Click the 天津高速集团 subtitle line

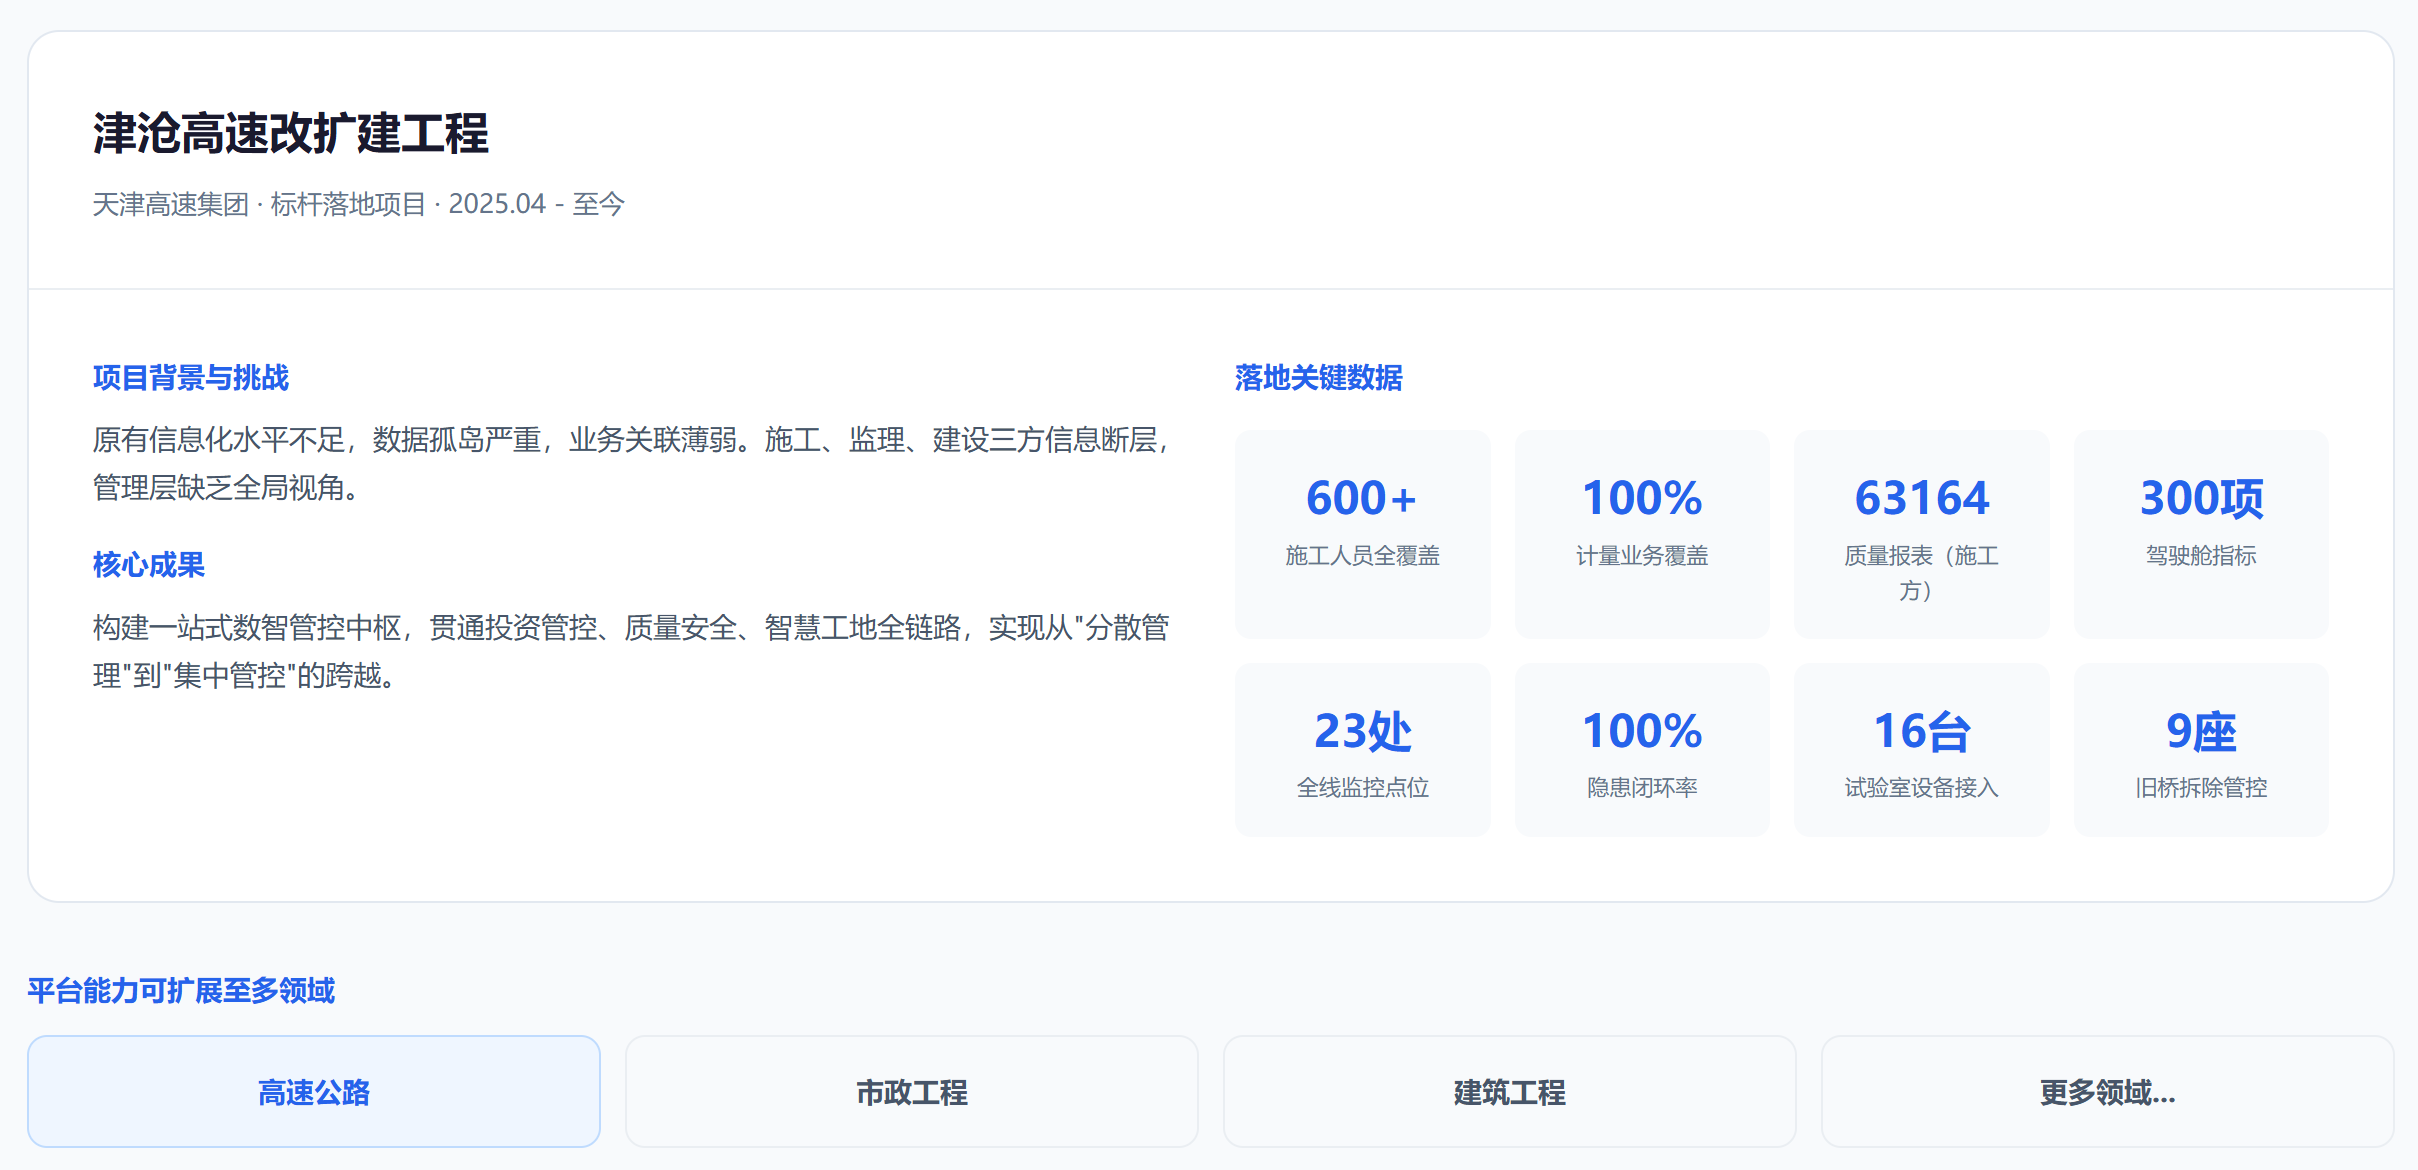(x=359, y=204)
